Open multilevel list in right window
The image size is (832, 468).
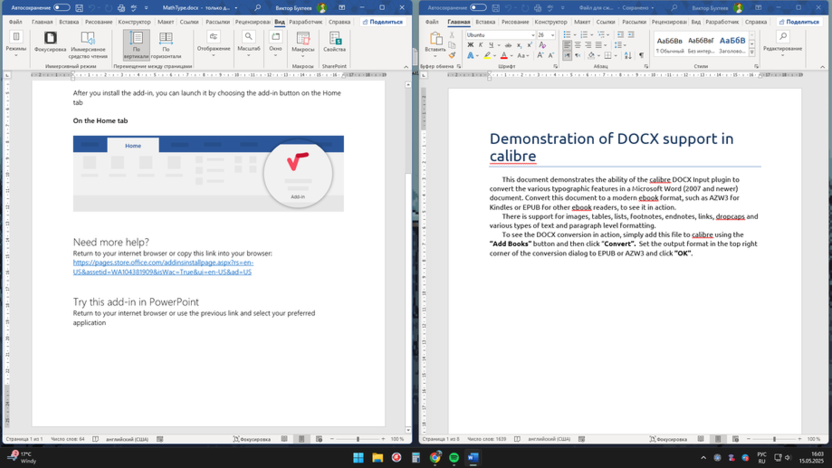601,34
